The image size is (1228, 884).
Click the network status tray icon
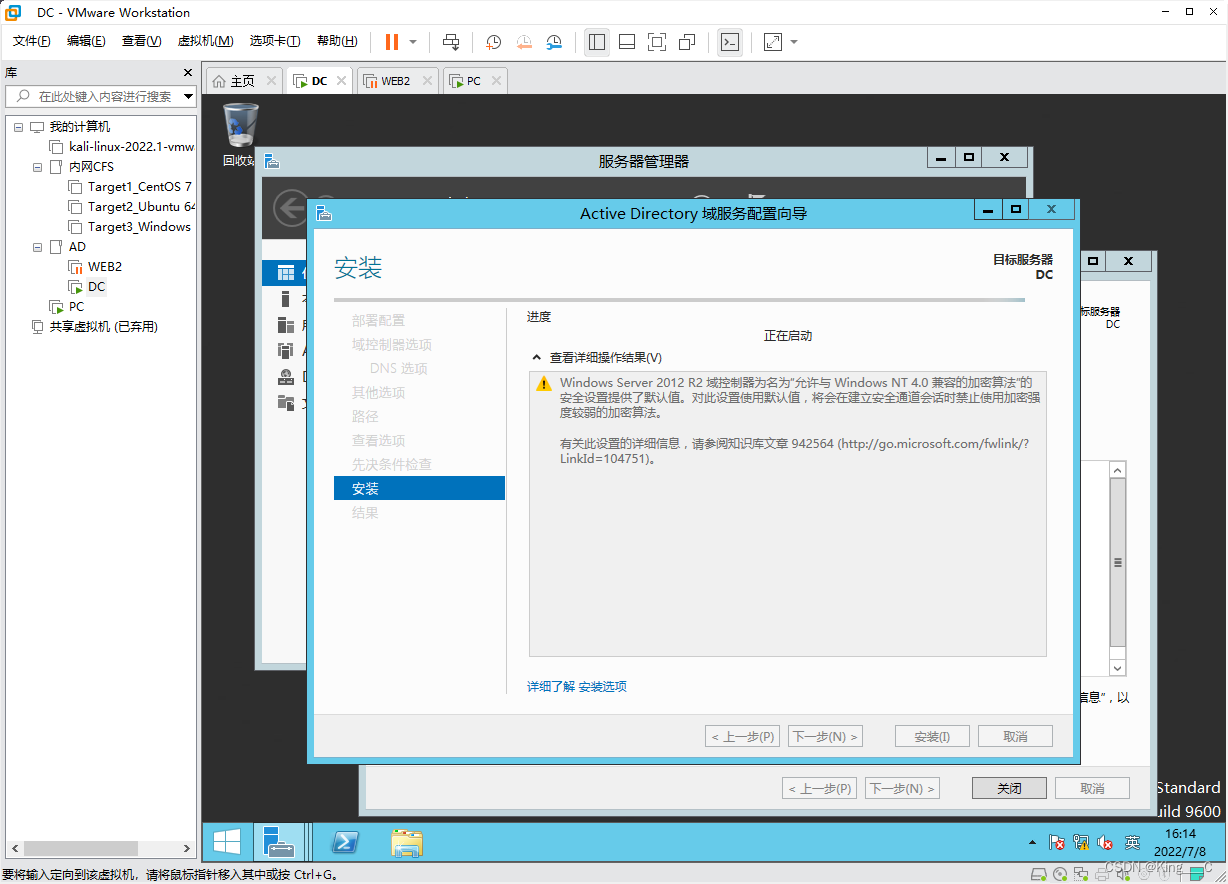pos(1081,843)
